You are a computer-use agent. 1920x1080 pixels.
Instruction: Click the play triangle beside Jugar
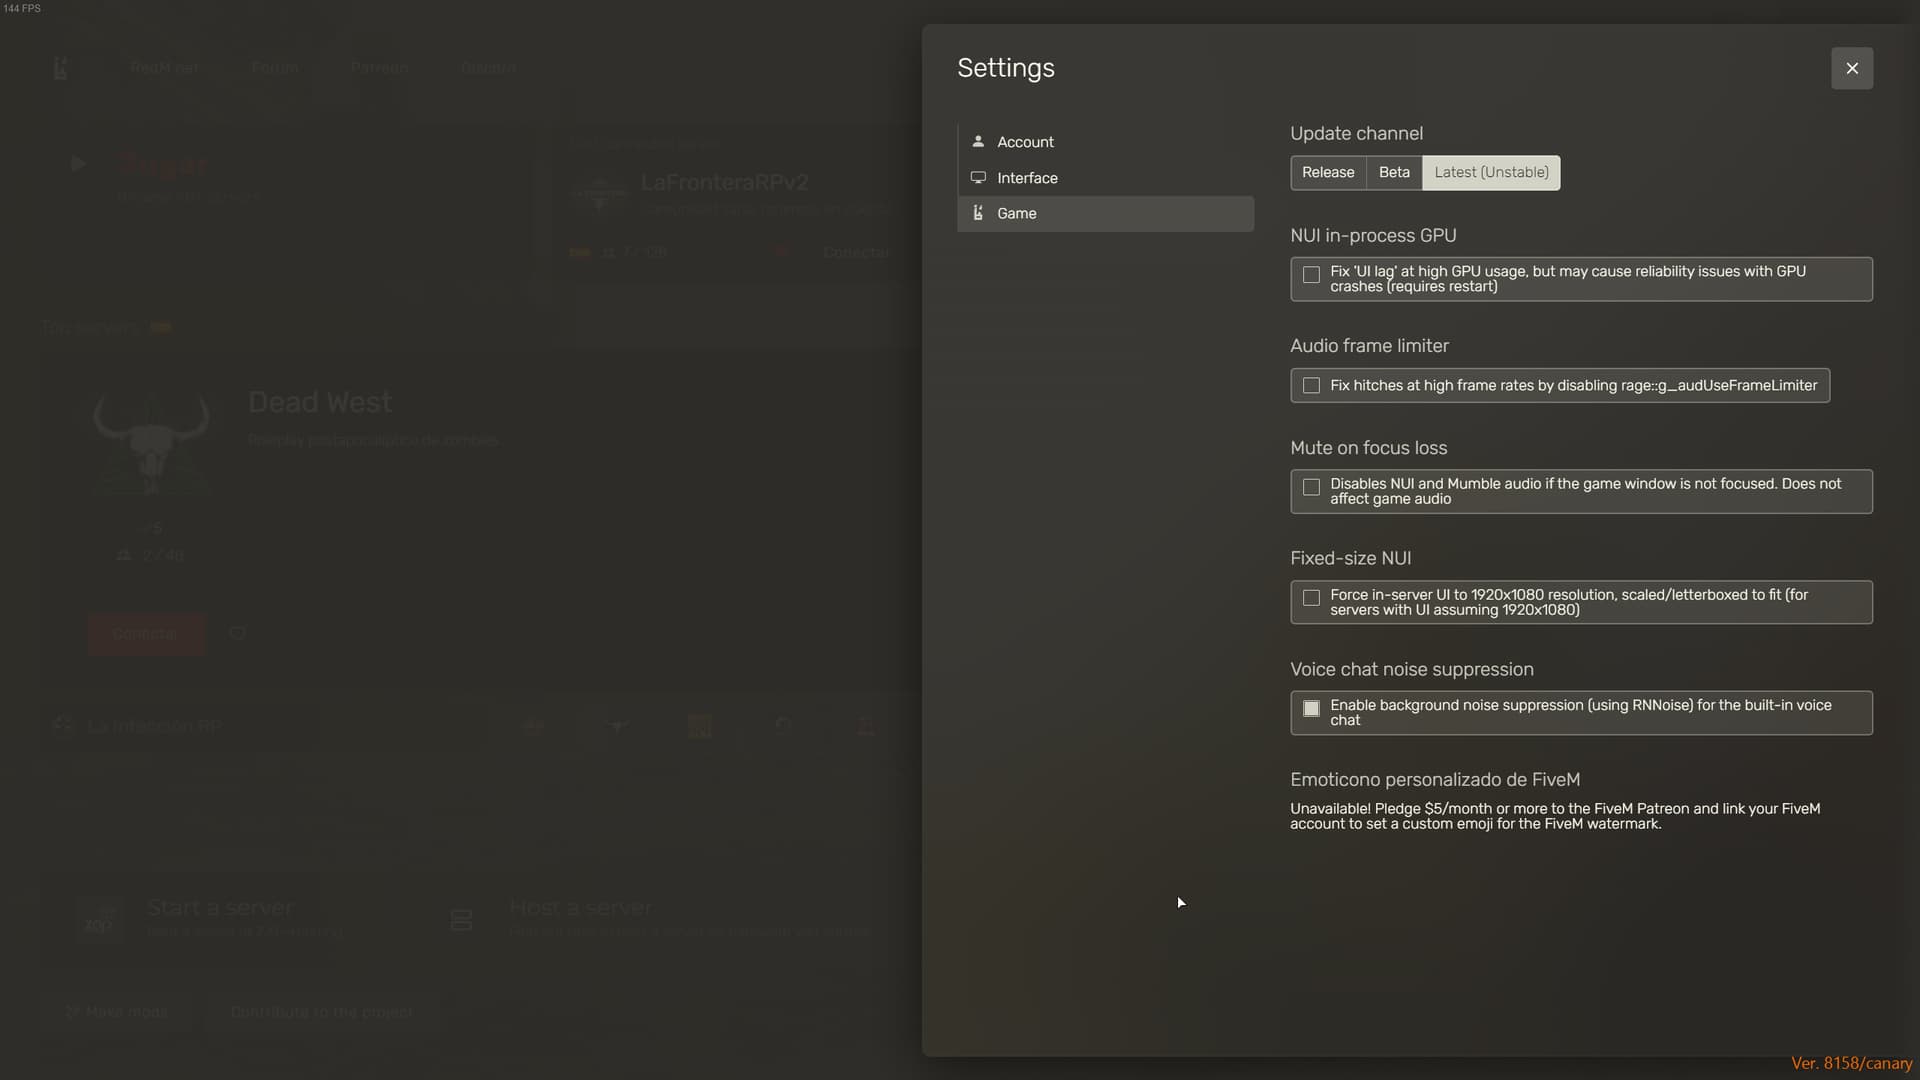(78, 163)
